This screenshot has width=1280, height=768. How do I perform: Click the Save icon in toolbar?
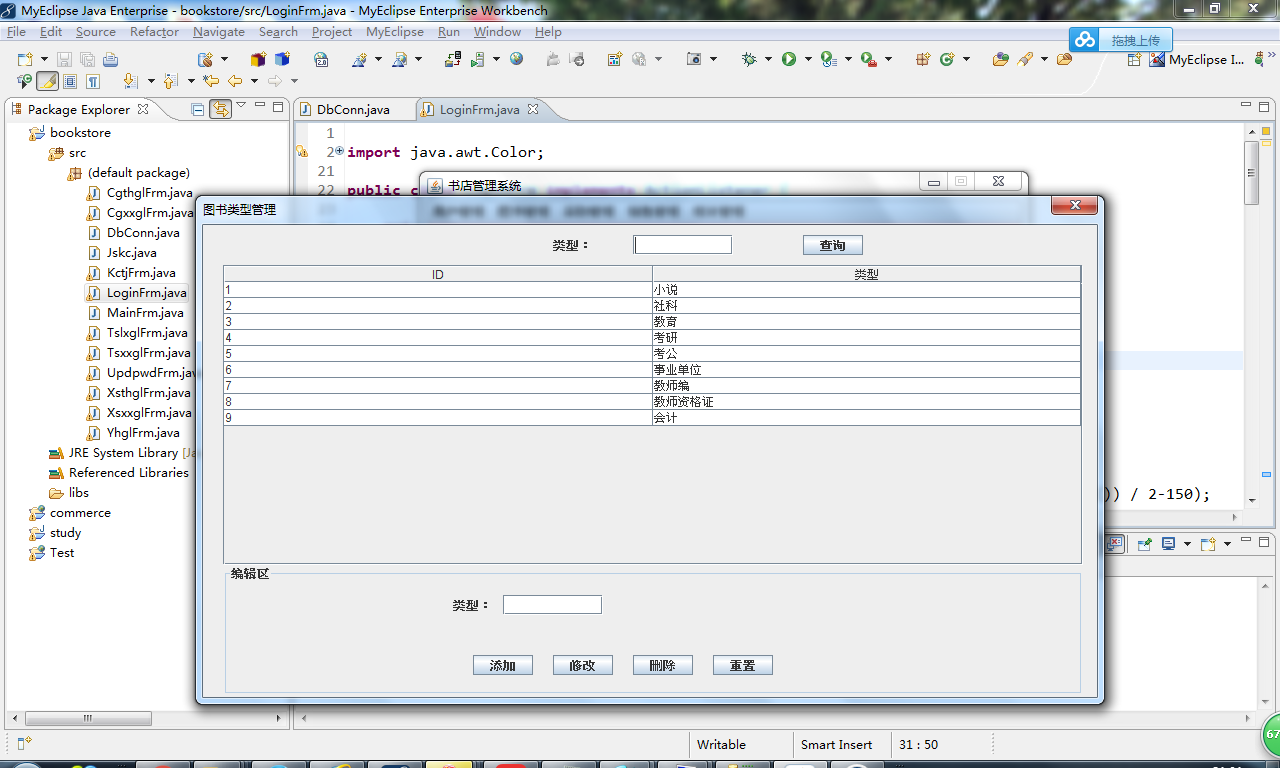pos(64,60)
